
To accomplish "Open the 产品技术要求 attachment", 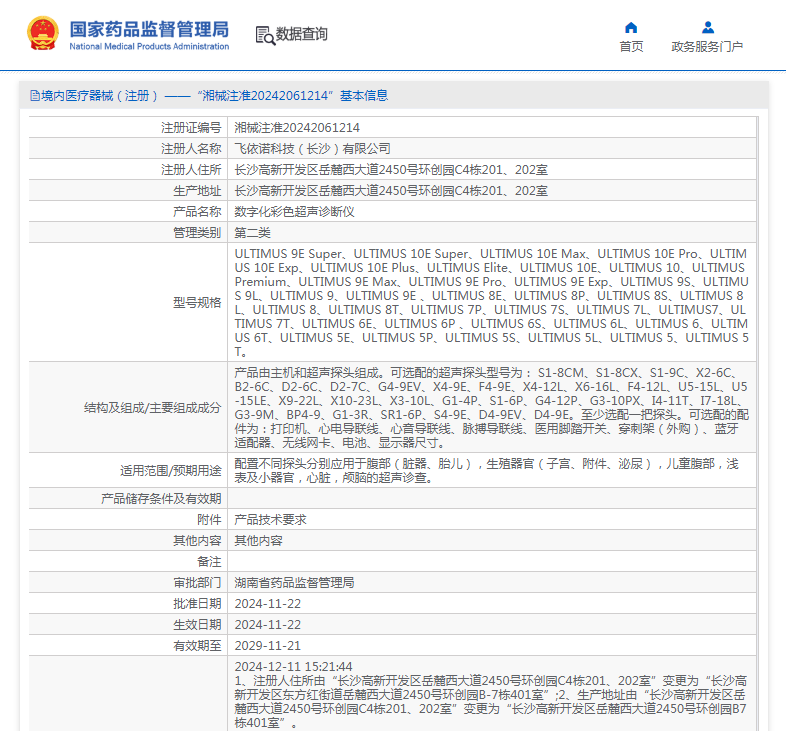I will [x=270, y=520].
